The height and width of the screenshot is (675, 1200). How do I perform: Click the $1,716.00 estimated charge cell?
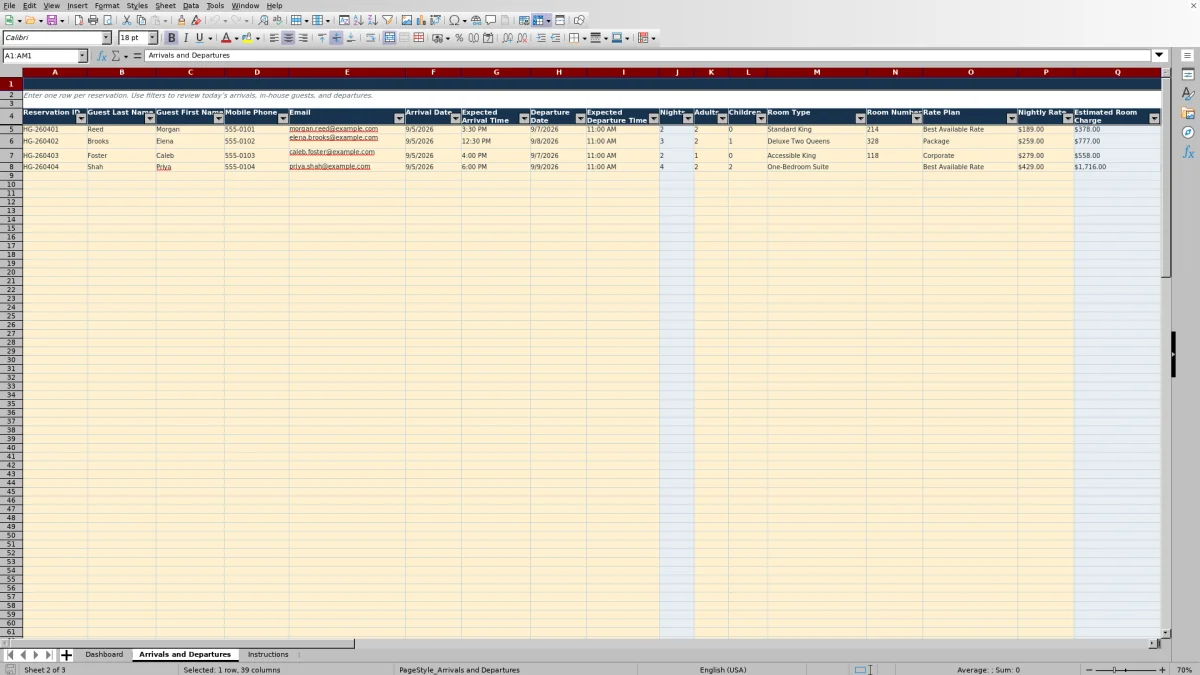[x=1117, y=167]
